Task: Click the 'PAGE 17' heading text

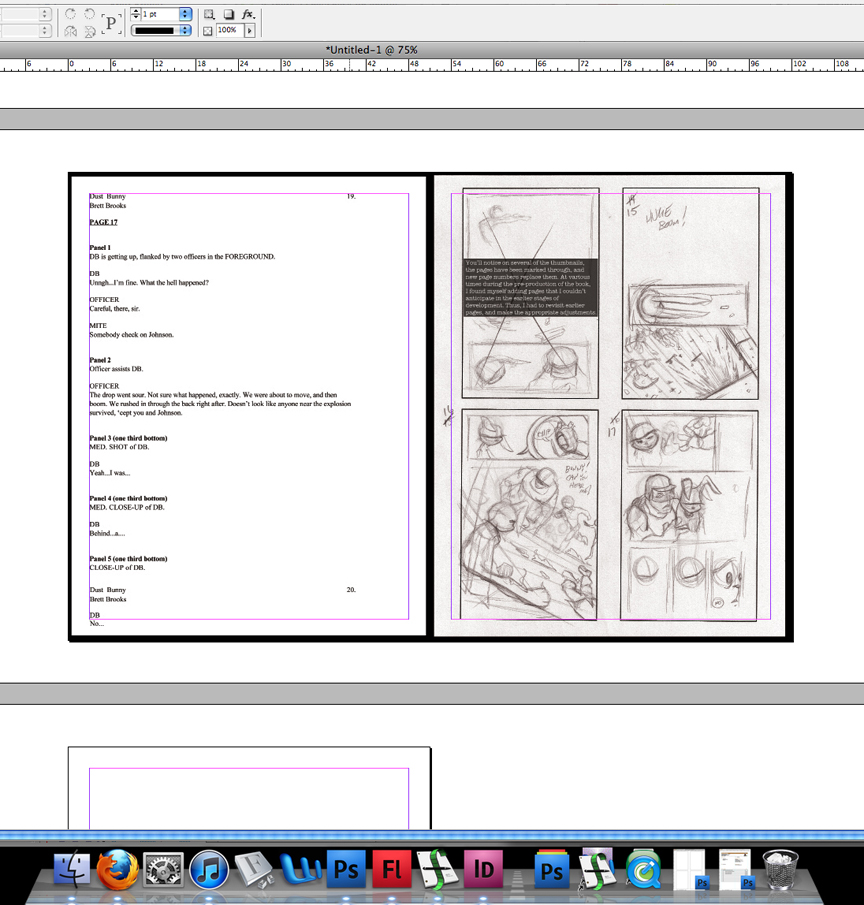Action: [103, 222]
